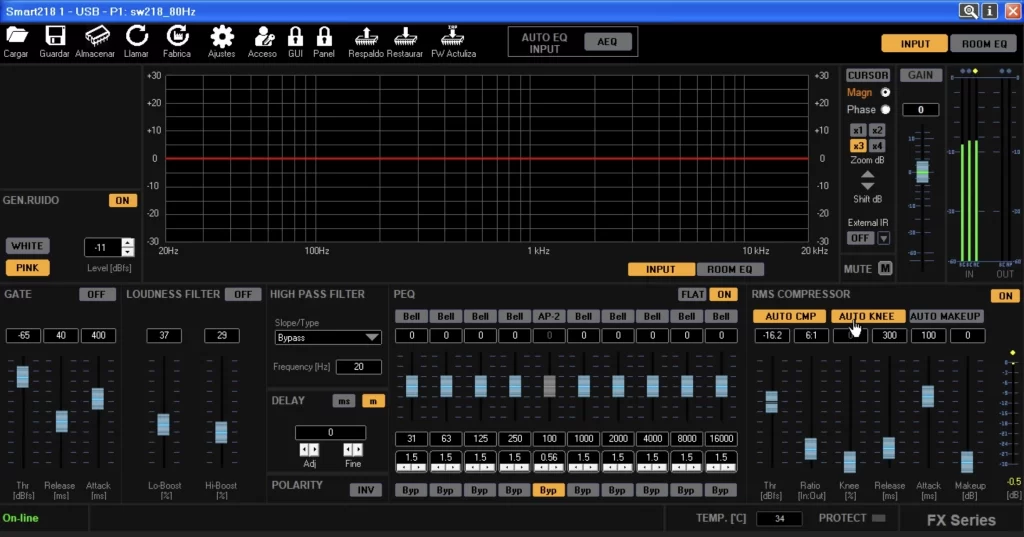Turn off the noise generator ON toggle
Viewport: 1024px width, 537px height.
[x=122, y=200]
